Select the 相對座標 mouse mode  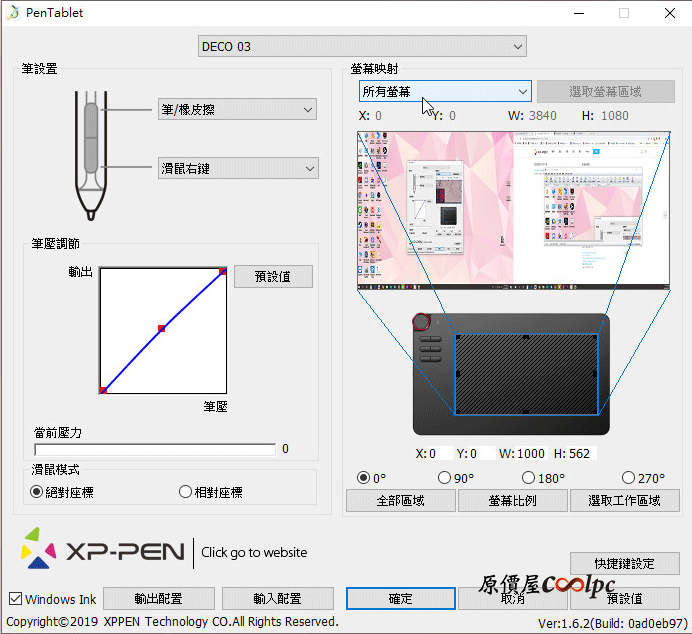pos(211,492)
